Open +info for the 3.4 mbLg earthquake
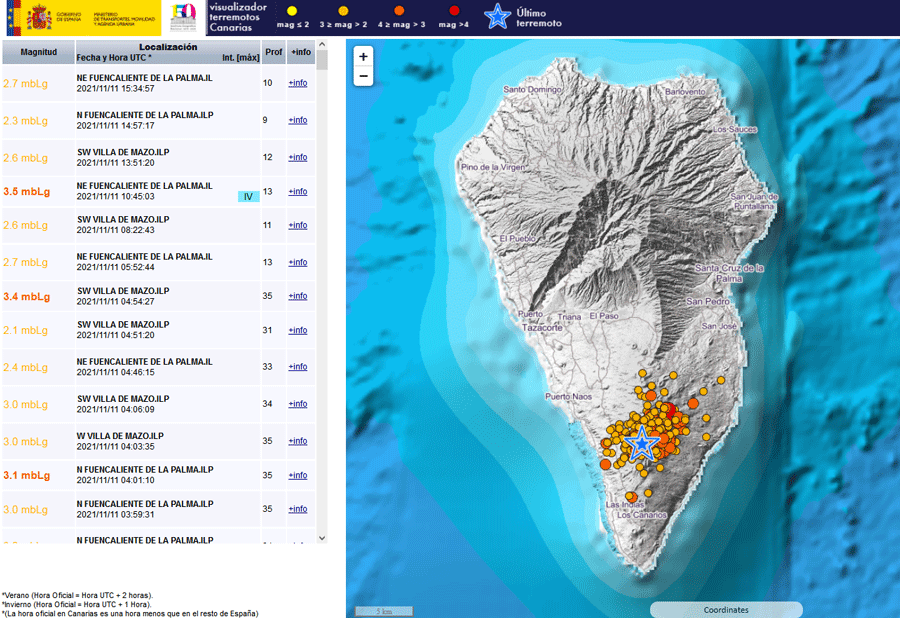Image resolution: width=900 pixels, height=618 pixels. (297, 296)
